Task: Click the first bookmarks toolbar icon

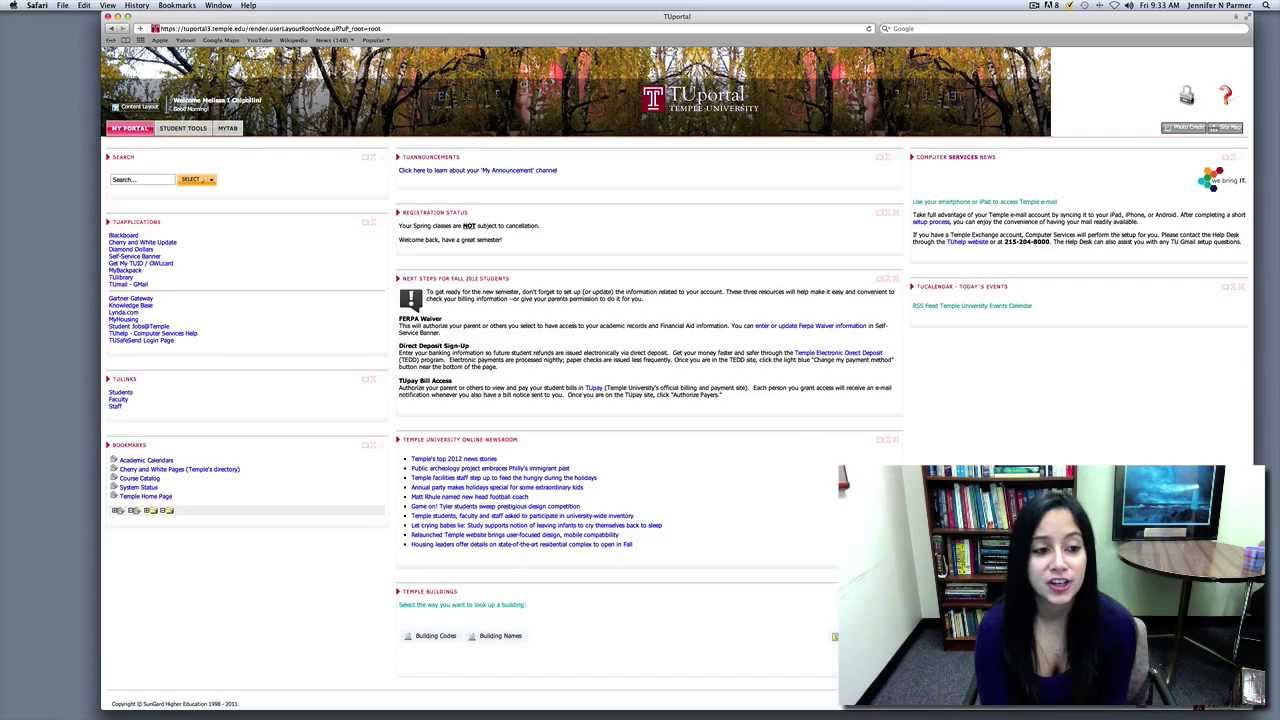Action: (118, 511)
